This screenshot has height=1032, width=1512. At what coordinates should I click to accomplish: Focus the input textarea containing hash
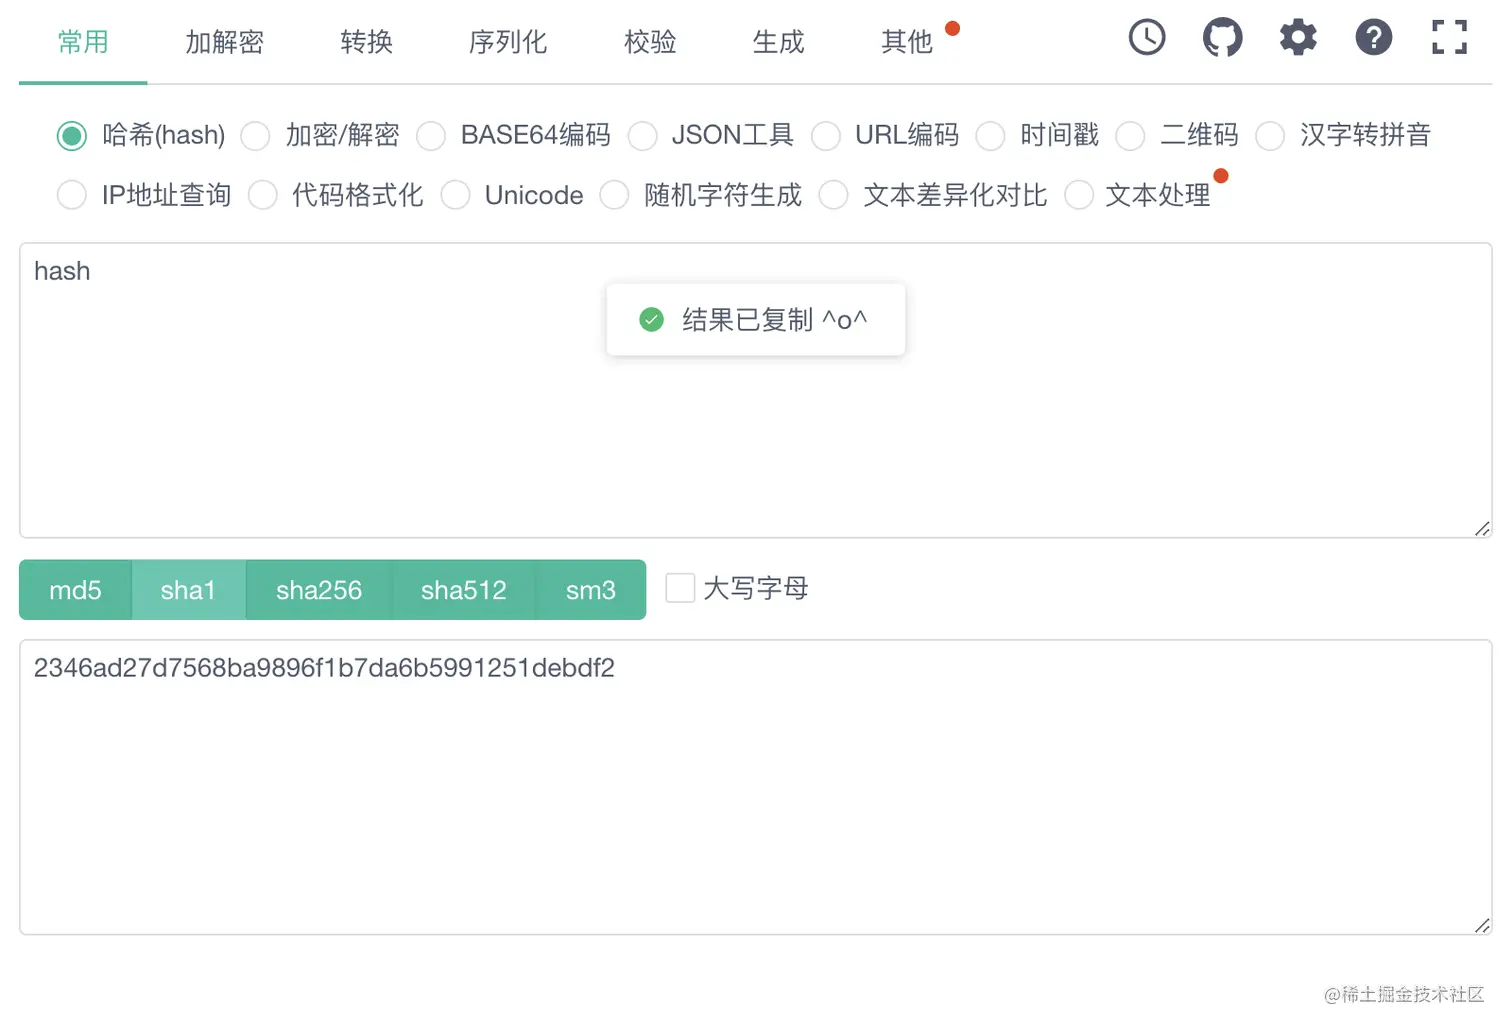[x=756, y=390]
